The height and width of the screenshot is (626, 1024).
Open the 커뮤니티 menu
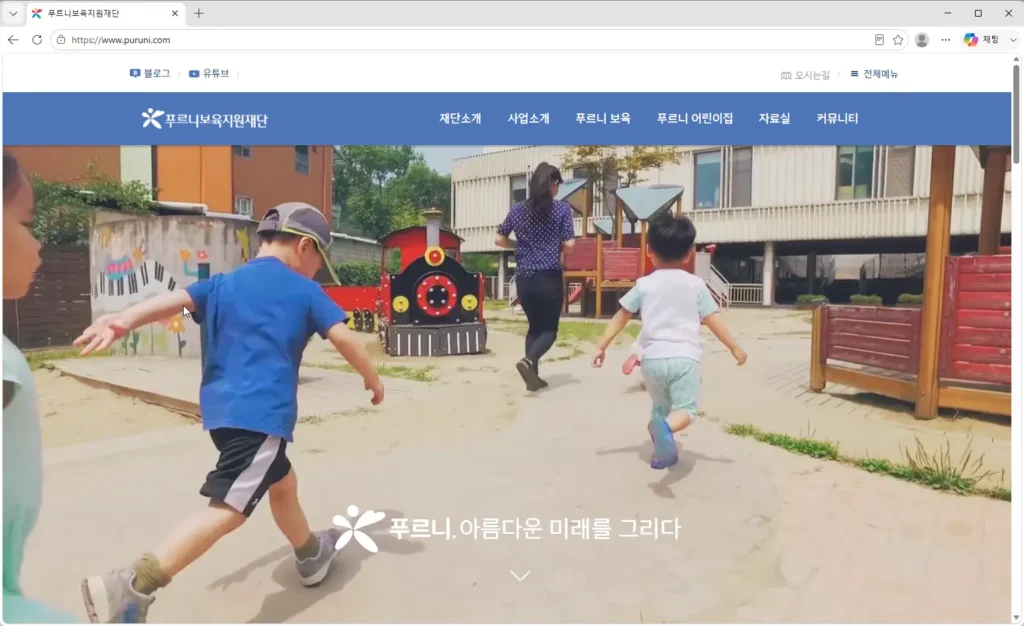pos(837,118)
